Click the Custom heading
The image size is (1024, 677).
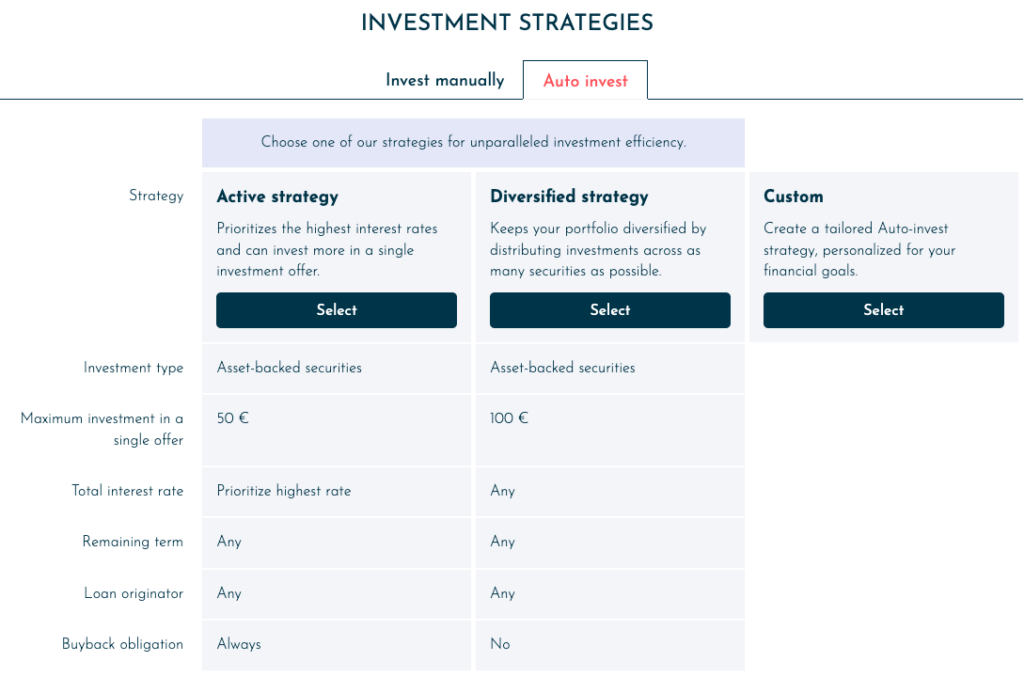click(793, 197)
